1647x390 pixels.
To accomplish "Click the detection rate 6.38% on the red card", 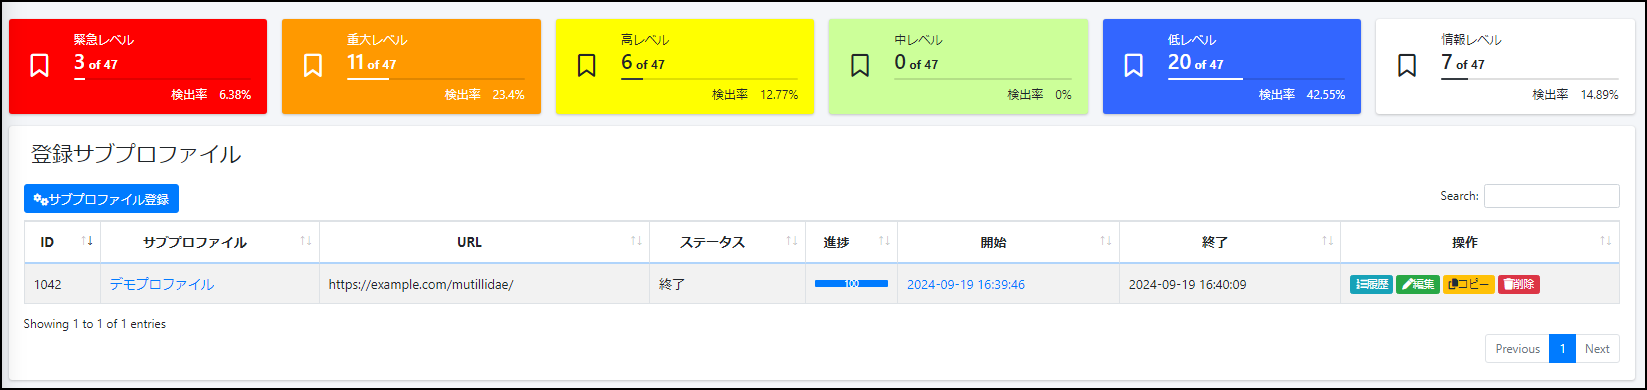I will tap(235, 95).
